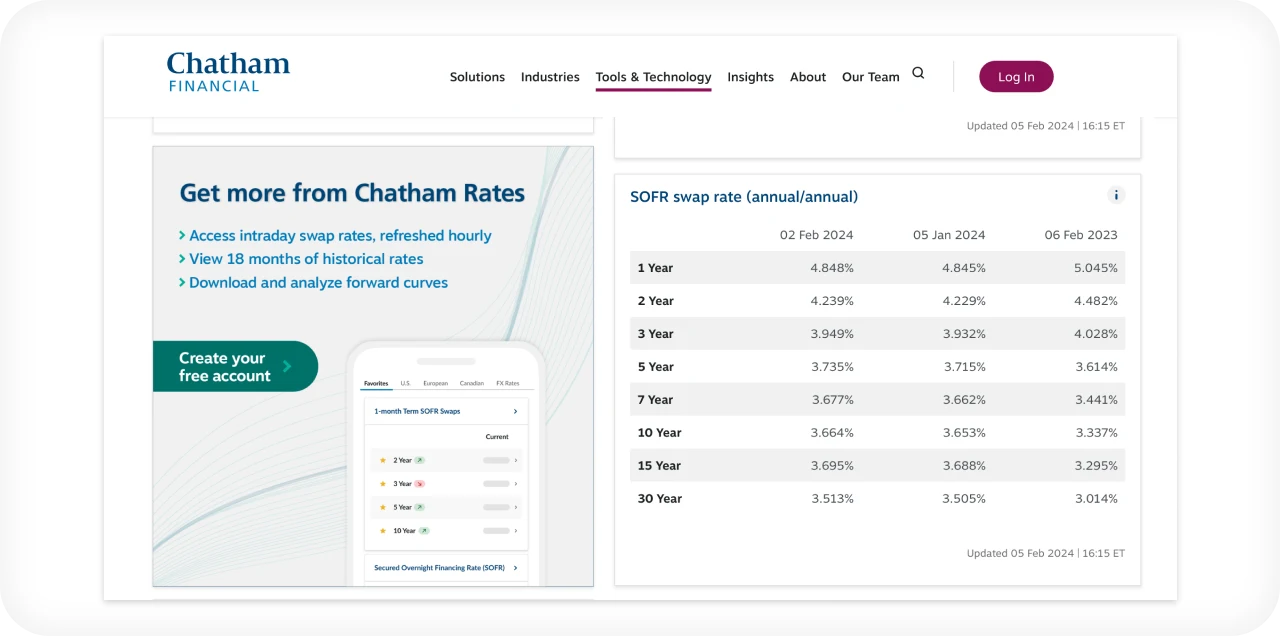The height and width of the screenshot is (636, 1280).
Task: Click the 3.664% rate cell
Action: point(832,433)
